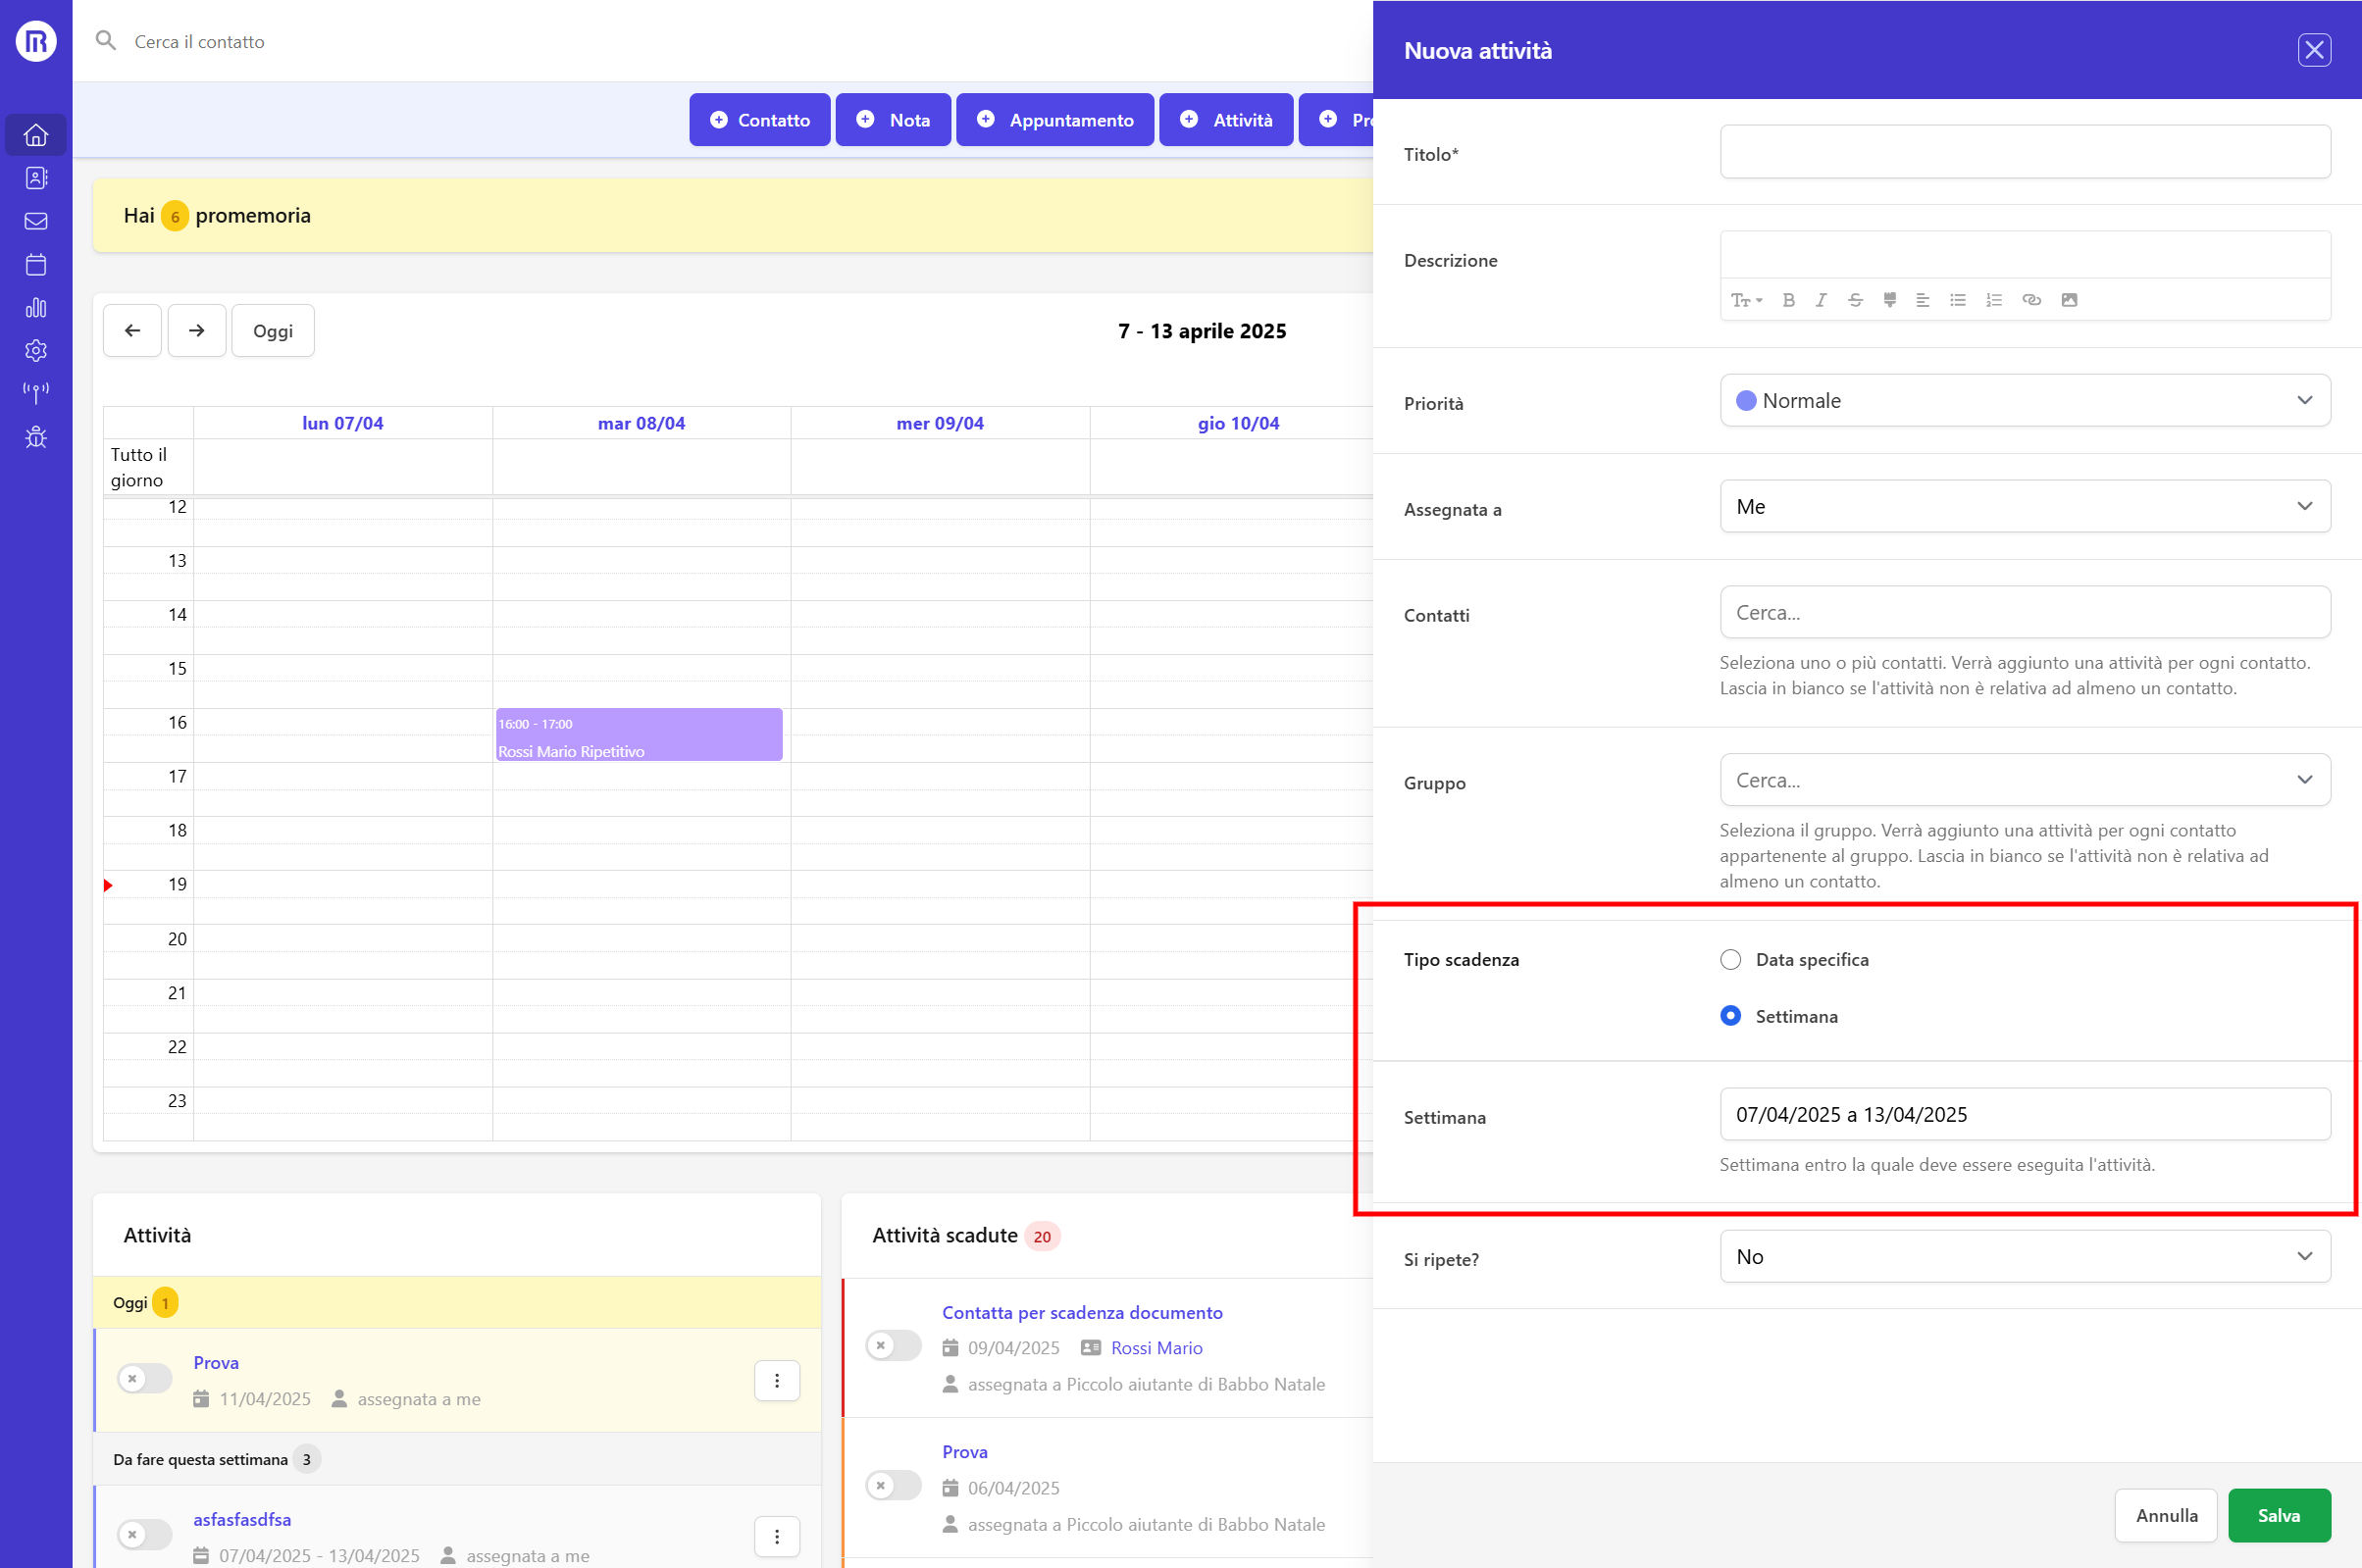2362x1568 pixels.
Task: Select the Data specifica radio option
Action: click(1730, 959)
